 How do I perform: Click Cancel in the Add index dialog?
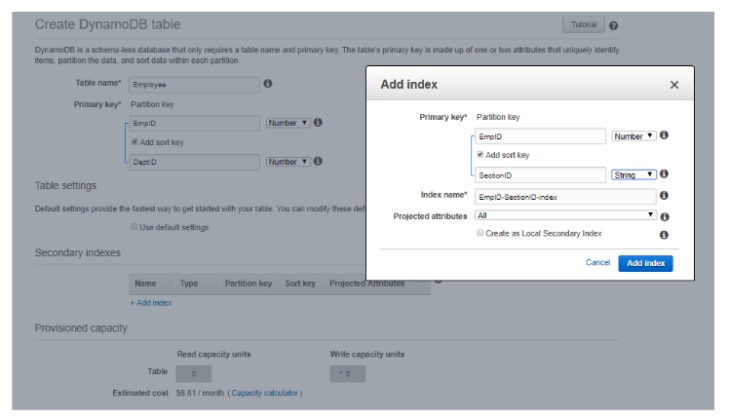click(x=597, y=263)
